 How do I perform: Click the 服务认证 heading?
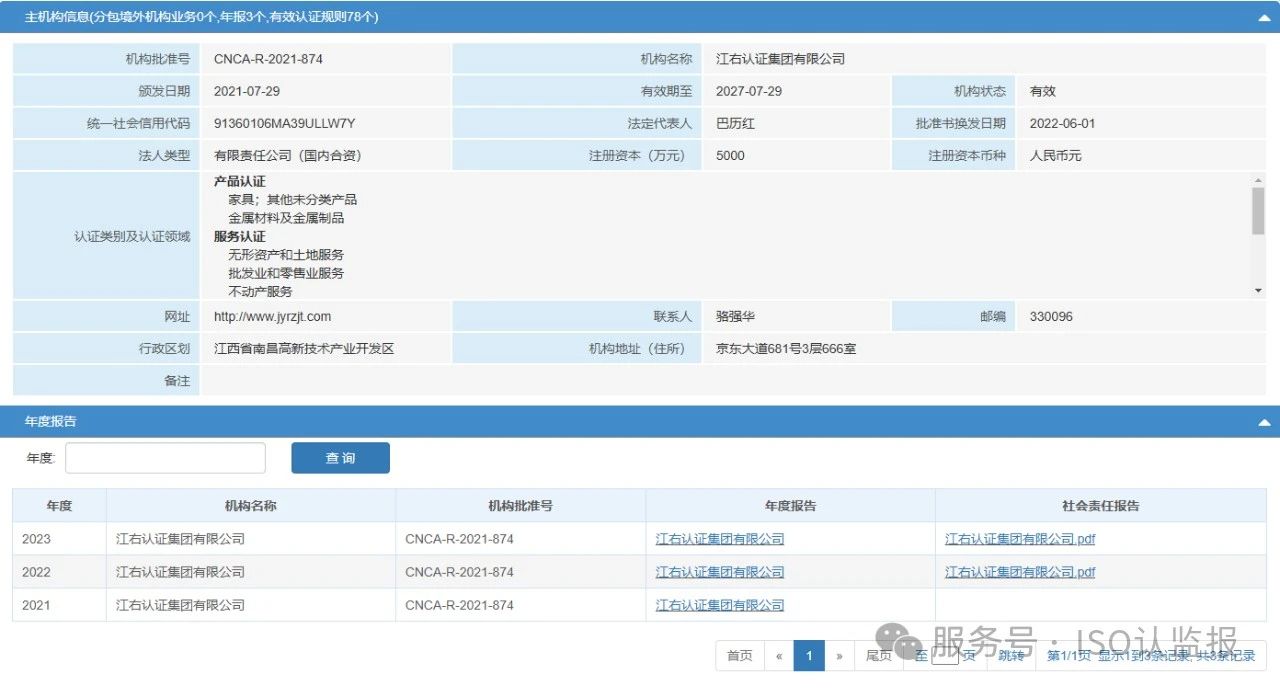240,237
